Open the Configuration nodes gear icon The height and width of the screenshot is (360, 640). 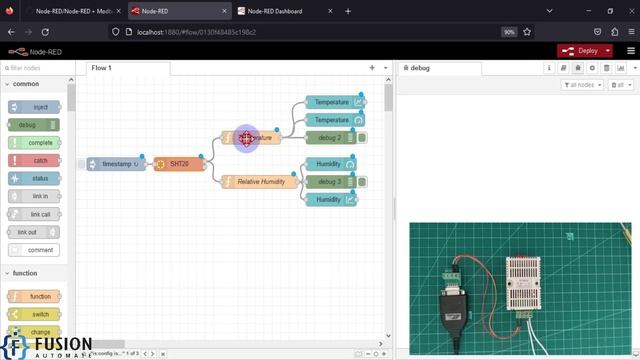[592, 68]
